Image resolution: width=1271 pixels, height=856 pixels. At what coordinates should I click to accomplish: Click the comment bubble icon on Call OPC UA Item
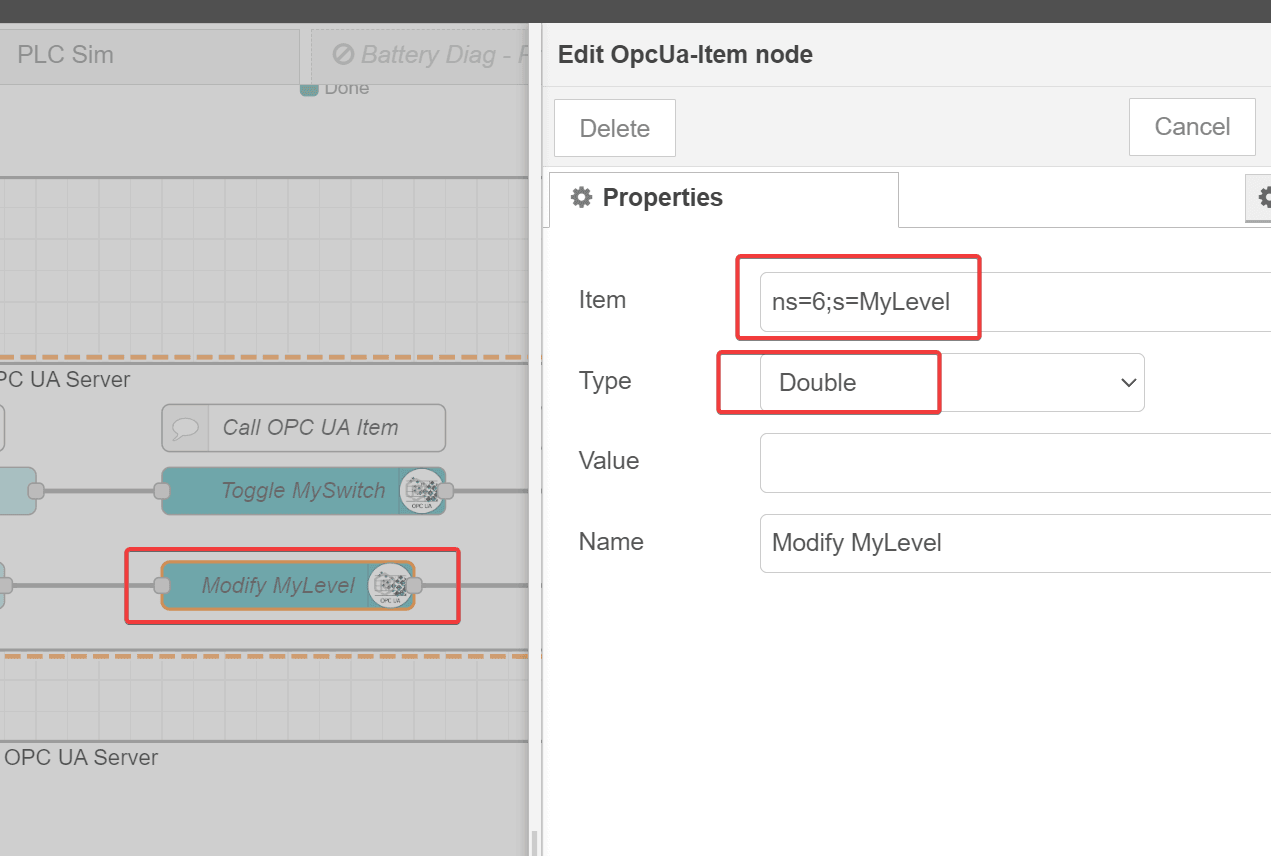click(x=185, y=428)
